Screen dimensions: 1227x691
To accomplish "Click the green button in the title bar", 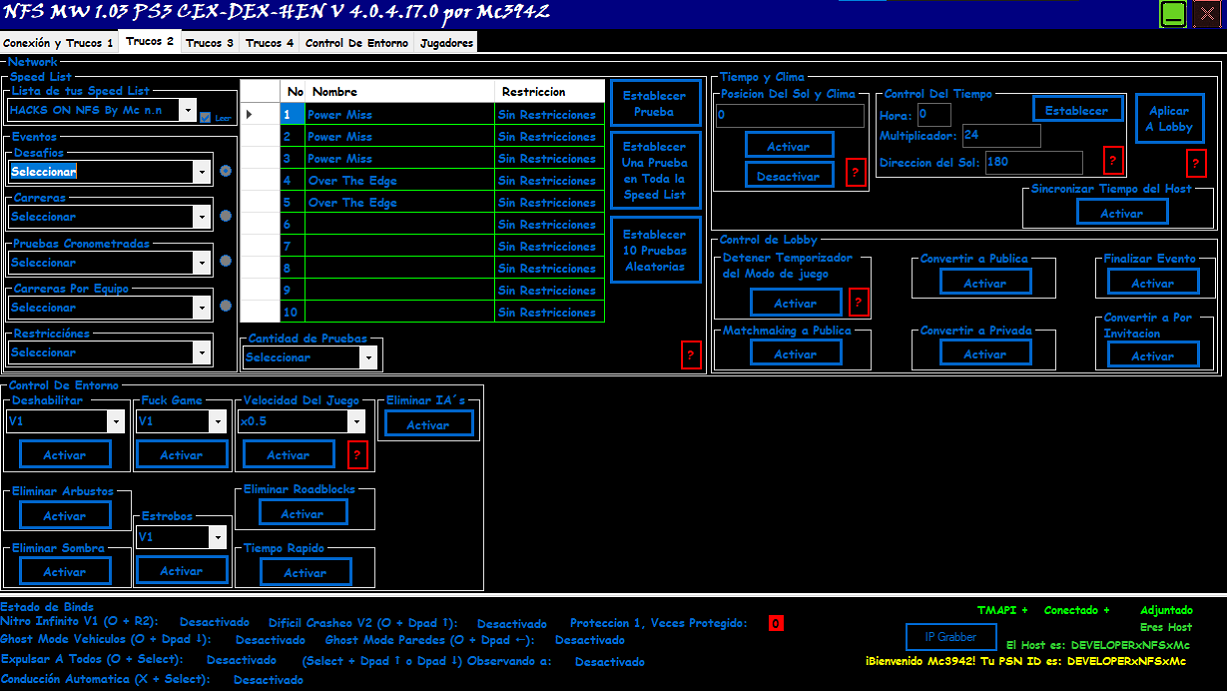I will coord(1171,14).
